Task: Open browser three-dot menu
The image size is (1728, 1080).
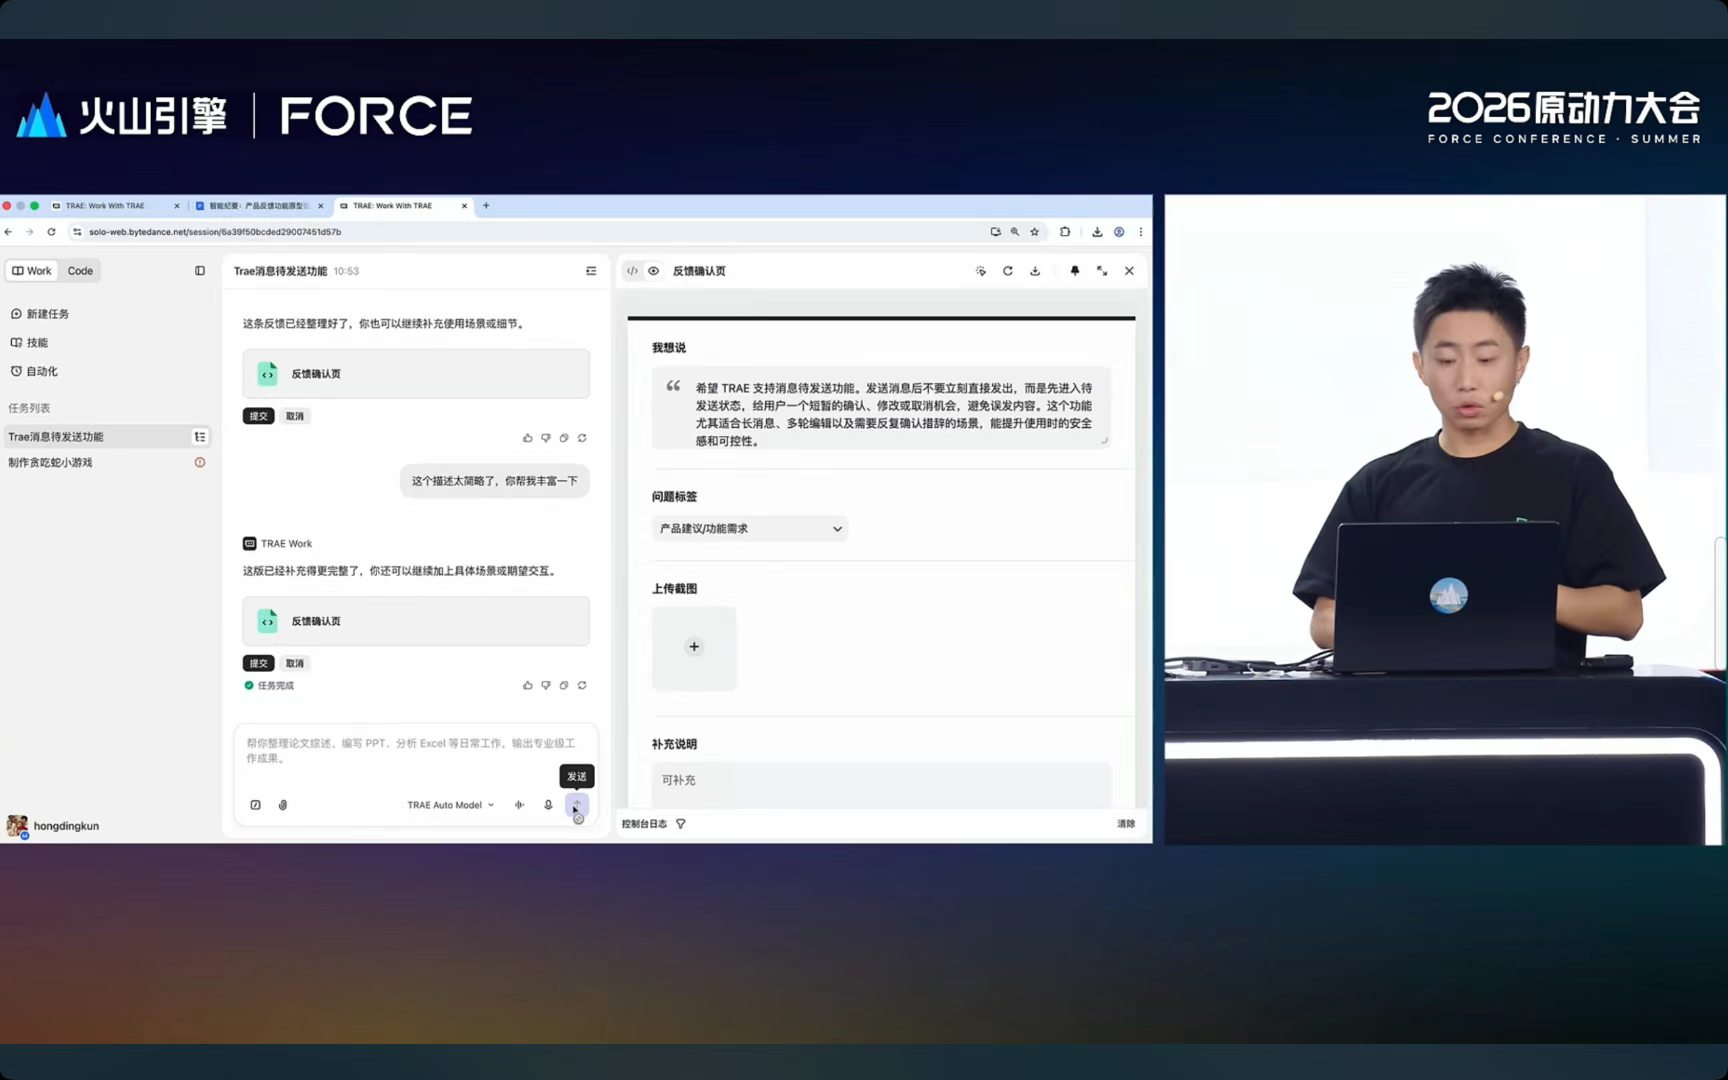Action: 1141,232
